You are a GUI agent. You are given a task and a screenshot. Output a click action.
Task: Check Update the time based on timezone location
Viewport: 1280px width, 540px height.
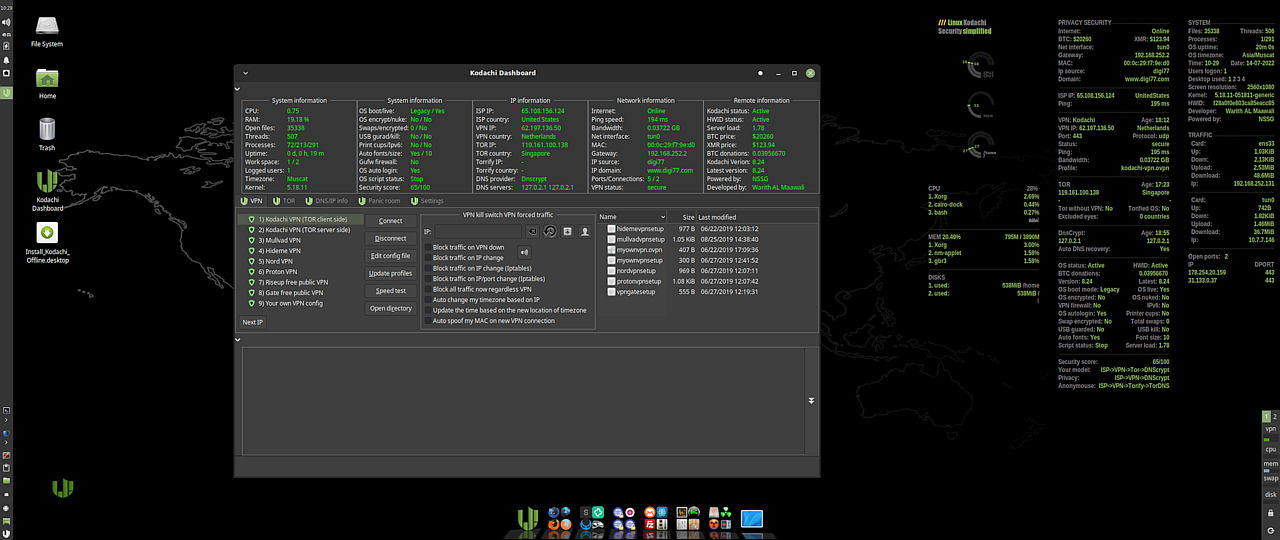point(428,310)
